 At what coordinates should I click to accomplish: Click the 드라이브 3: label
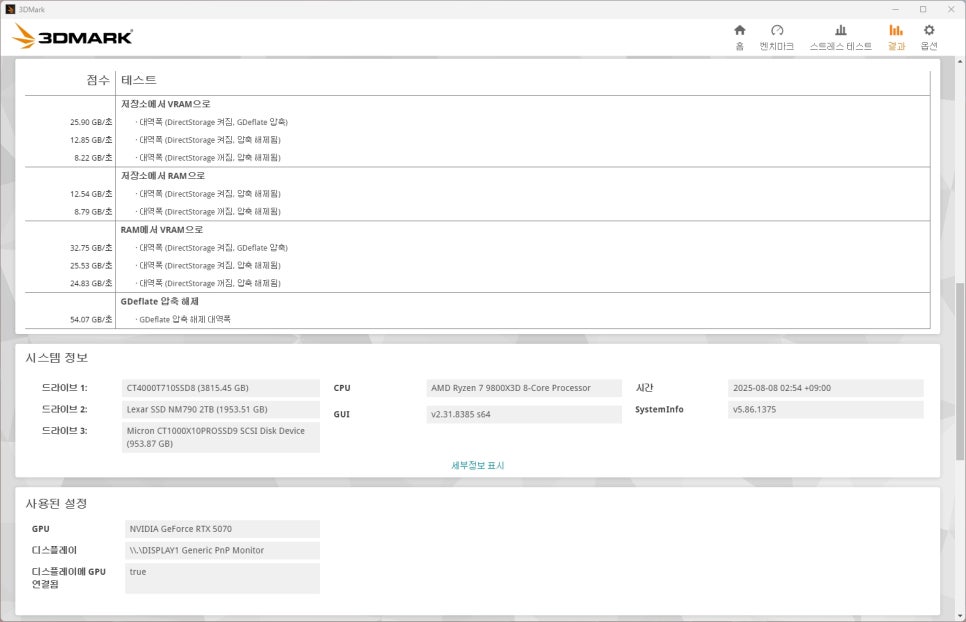[x=64, y=431]
